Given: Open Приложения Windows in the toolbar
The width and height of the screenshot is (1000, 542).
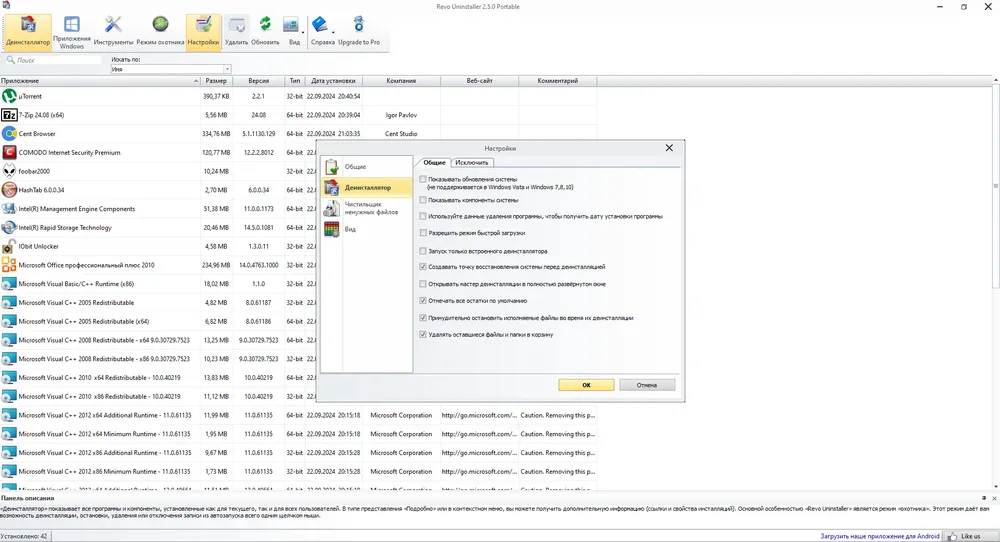Looking at the screenshot, I should click(x=72, y=31).
